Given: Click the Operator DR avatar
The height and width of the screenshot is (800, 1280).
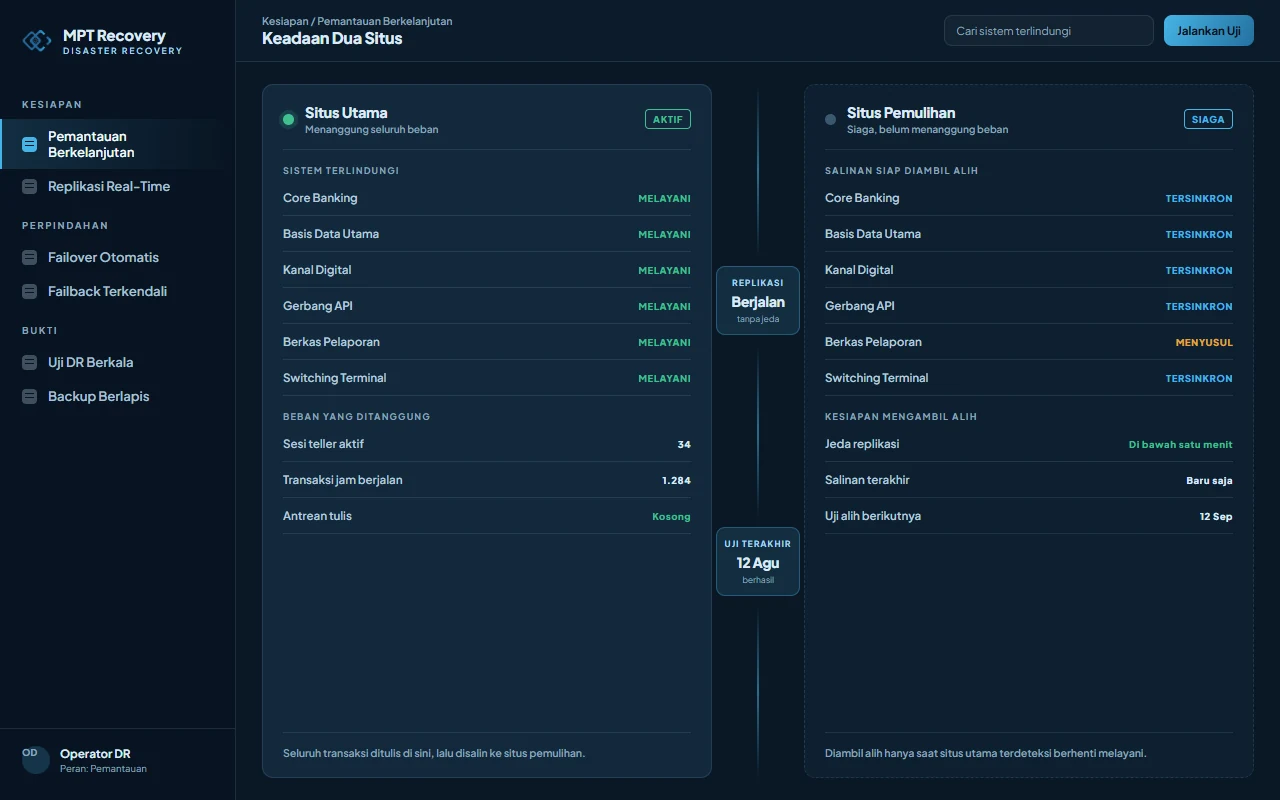Looking at the screenshot, I should (x=36, y=760).
